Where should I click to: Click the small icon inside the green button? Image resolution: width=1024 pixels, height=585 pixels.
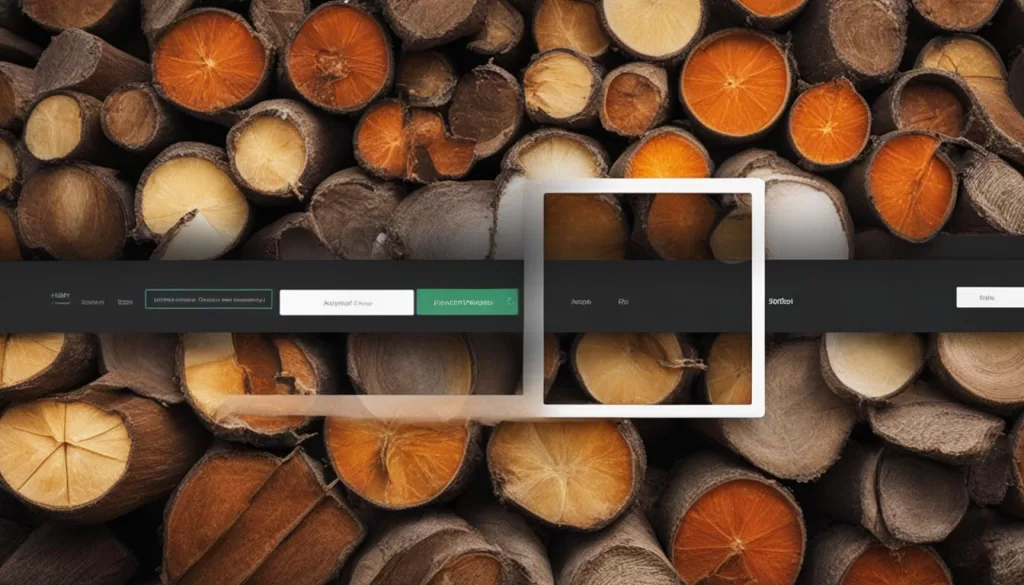tap(510, 301)
